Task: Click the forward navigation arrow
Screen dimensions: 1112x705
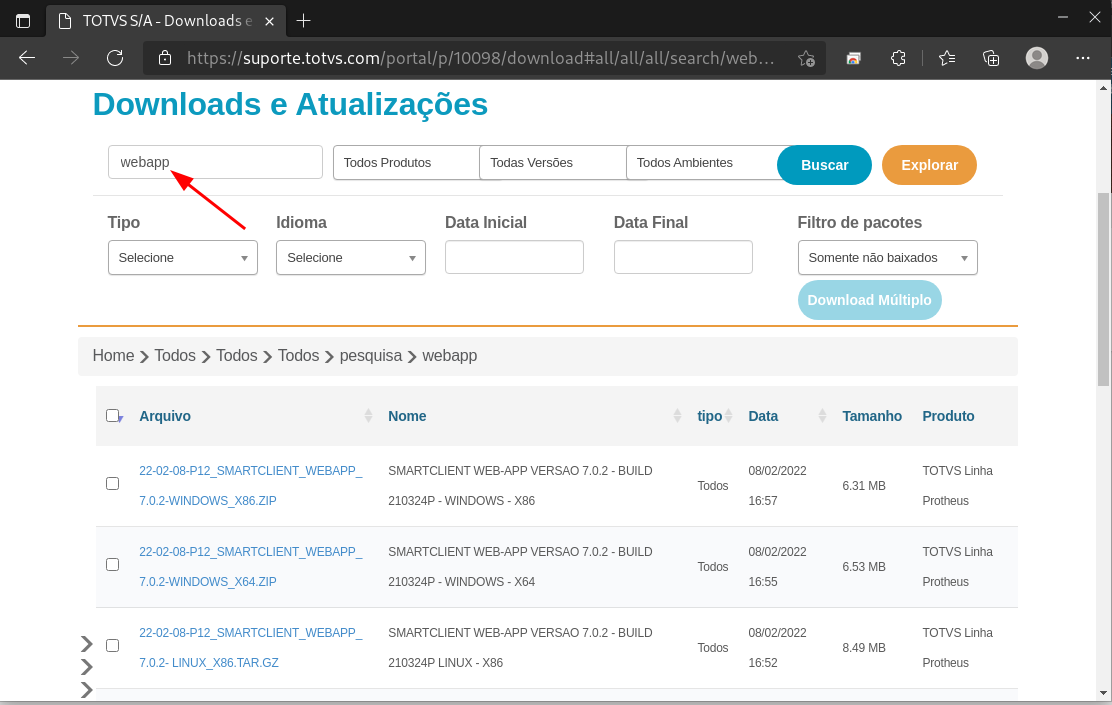Action: [71, 58]
